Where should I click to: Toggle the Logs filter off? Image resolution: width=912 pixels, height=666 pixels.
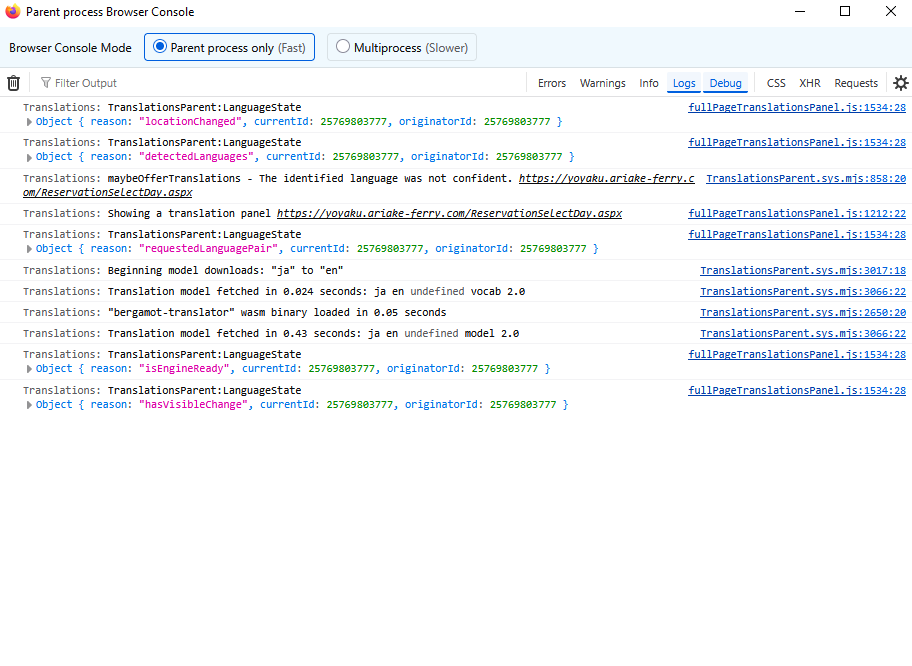[684, 83]
